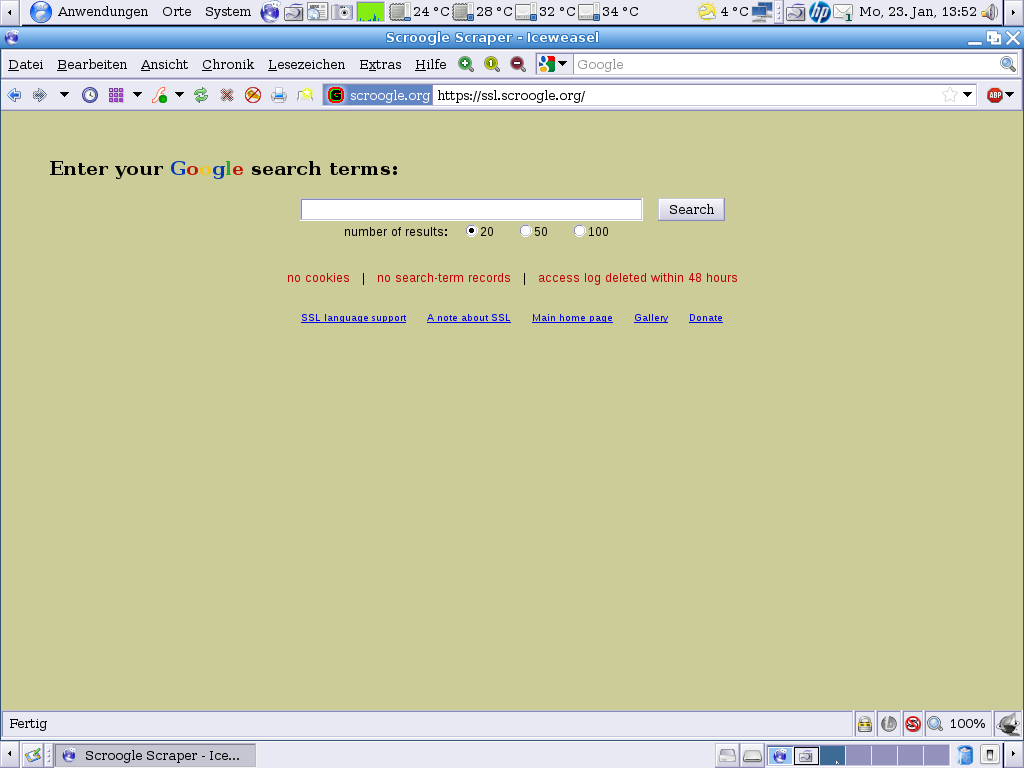The image size is (1024, 768).
Task: Click the search bar magnifier go icon
Action: pos(1008,64)
